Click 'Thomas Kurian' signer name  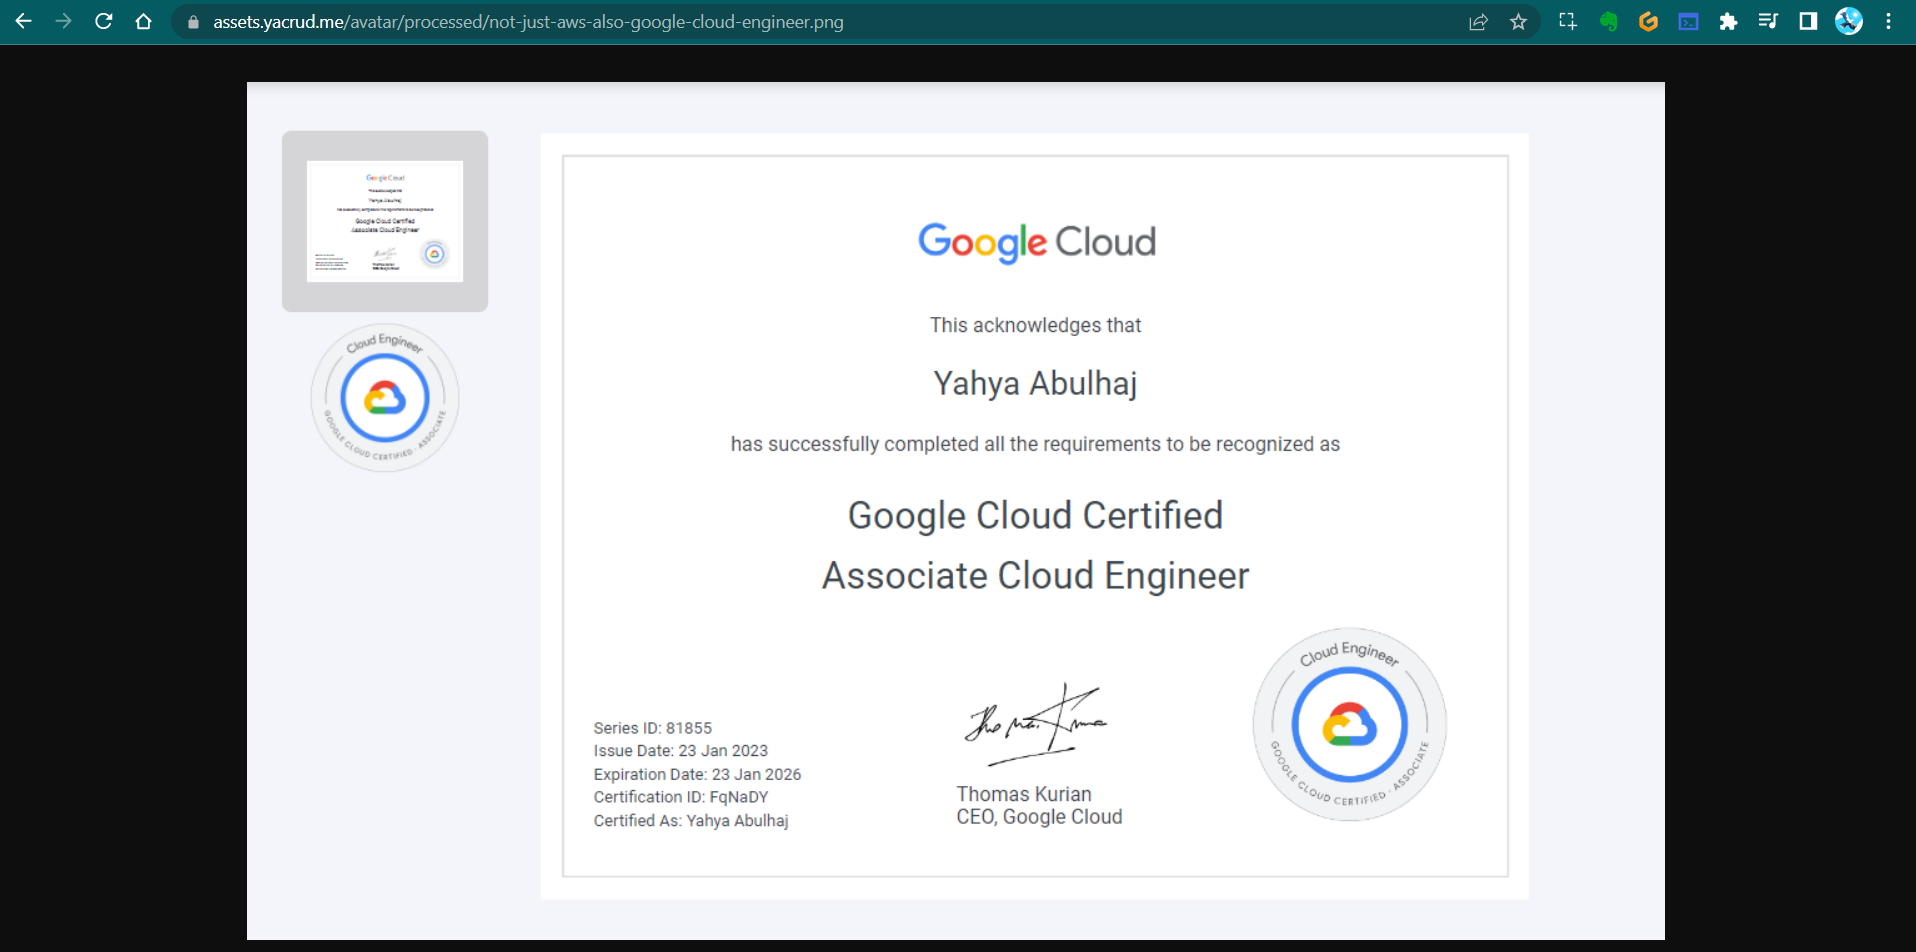[1024, 794]
